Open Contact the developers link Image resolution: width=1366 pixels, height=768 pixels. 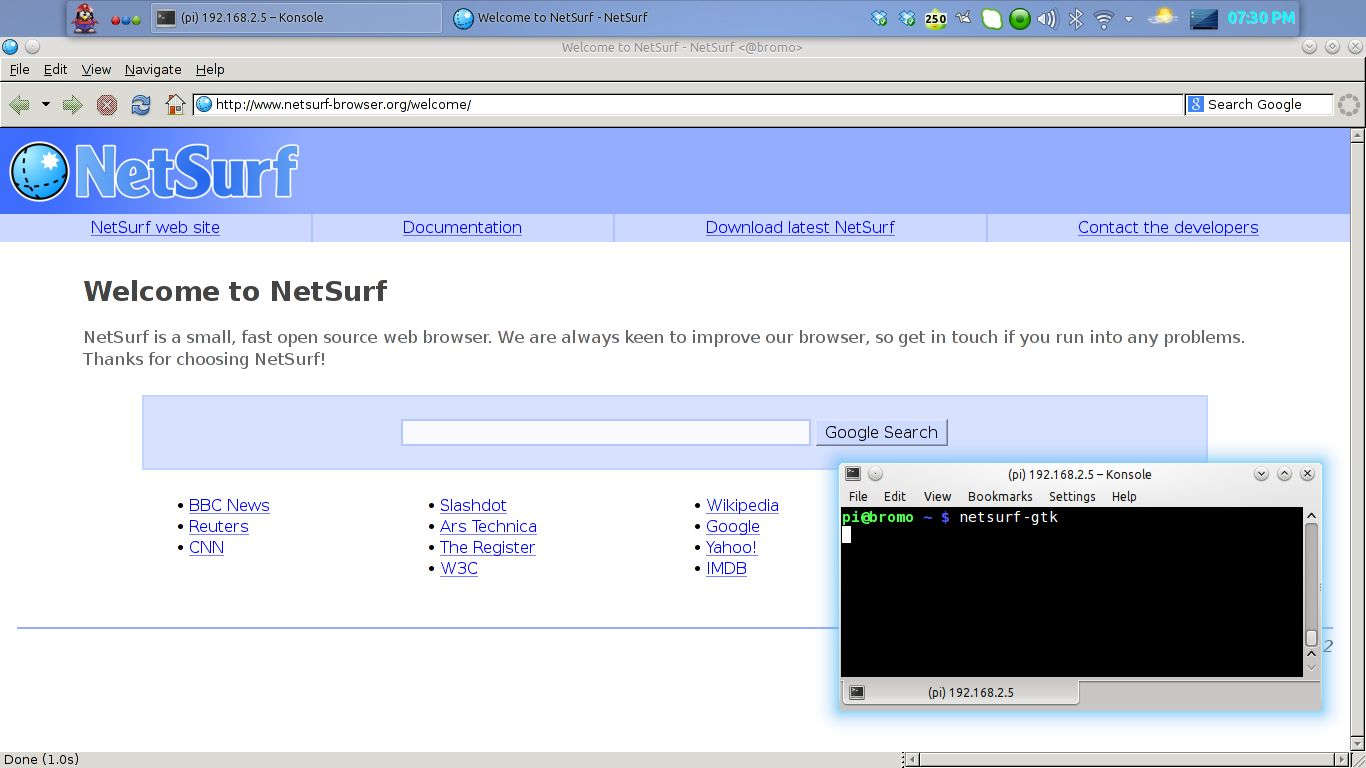point(1168,227)
